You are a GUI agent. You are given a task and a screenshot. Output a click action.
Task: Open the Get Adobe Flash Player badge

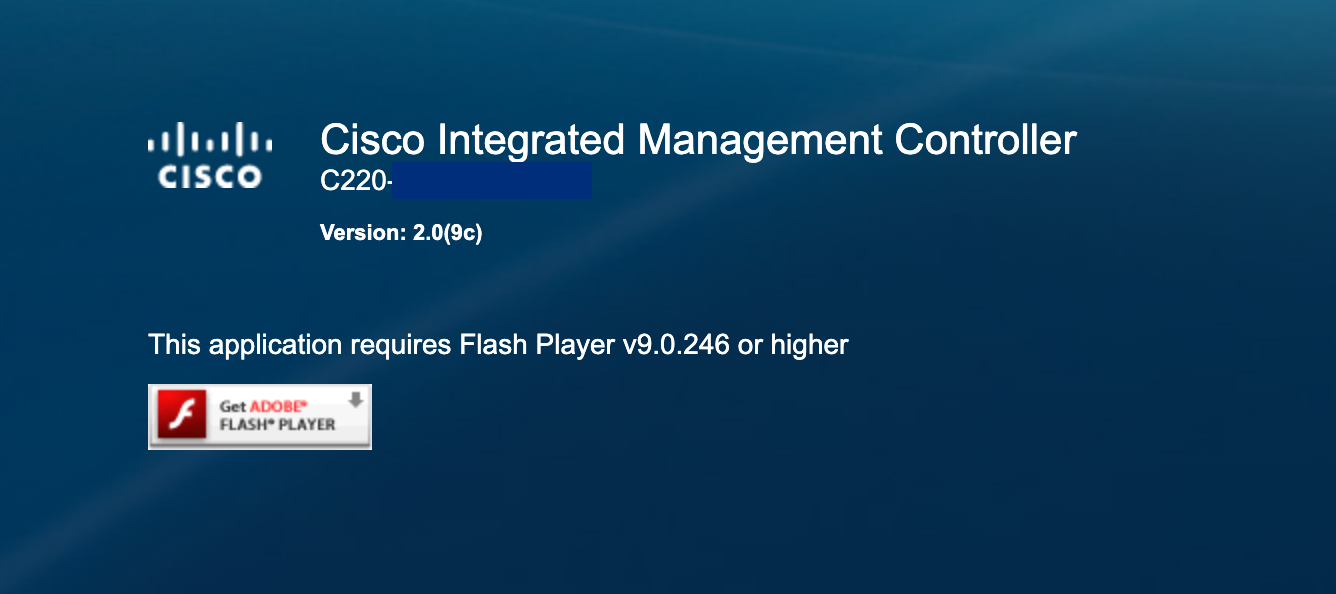click(260, 417)
